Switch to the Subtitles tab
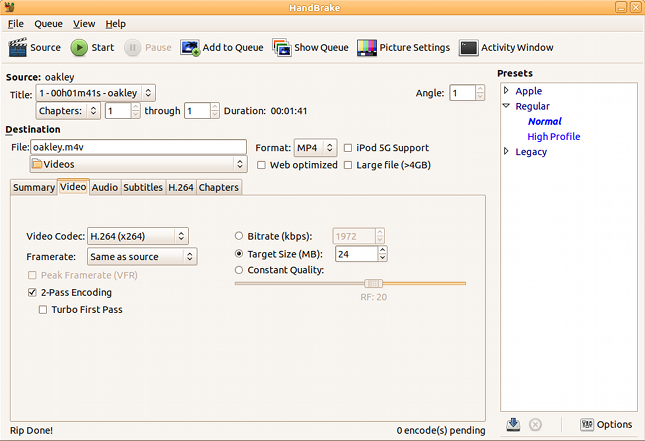 click(143, 187)
